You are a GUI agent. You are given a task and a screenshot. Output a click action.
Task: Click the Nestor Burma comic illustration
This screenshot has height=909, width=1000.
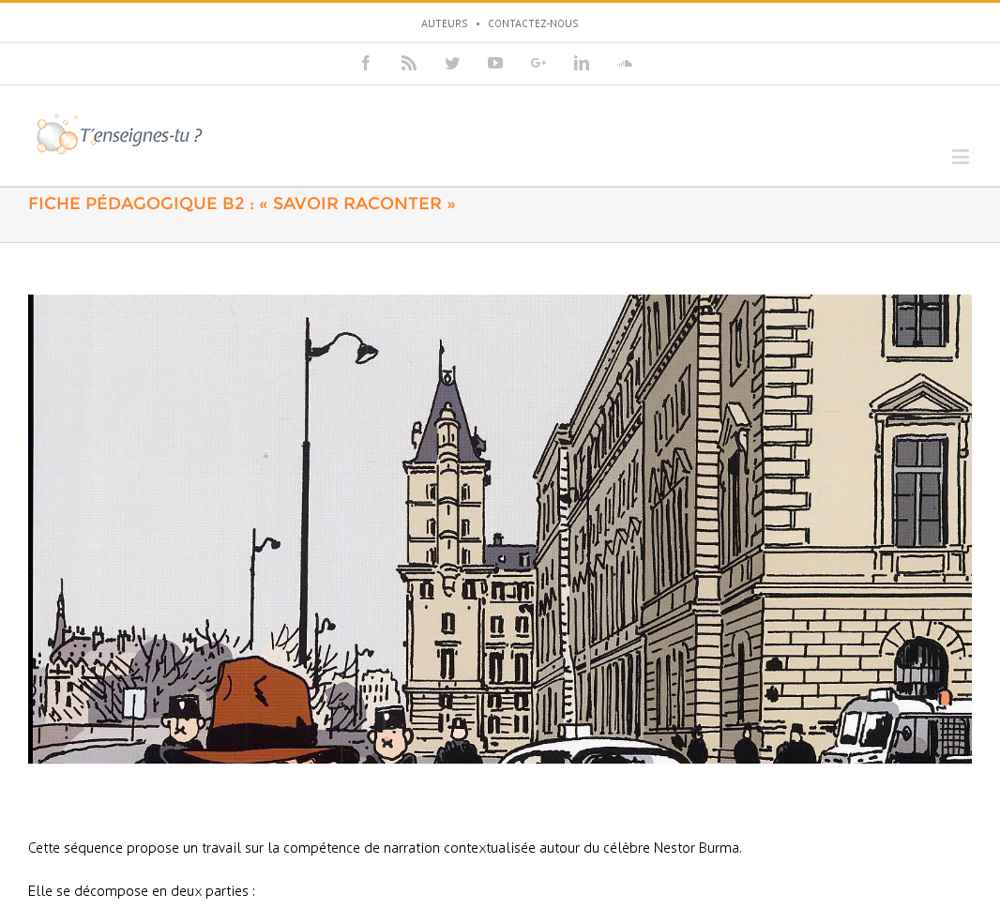point(500,529)
